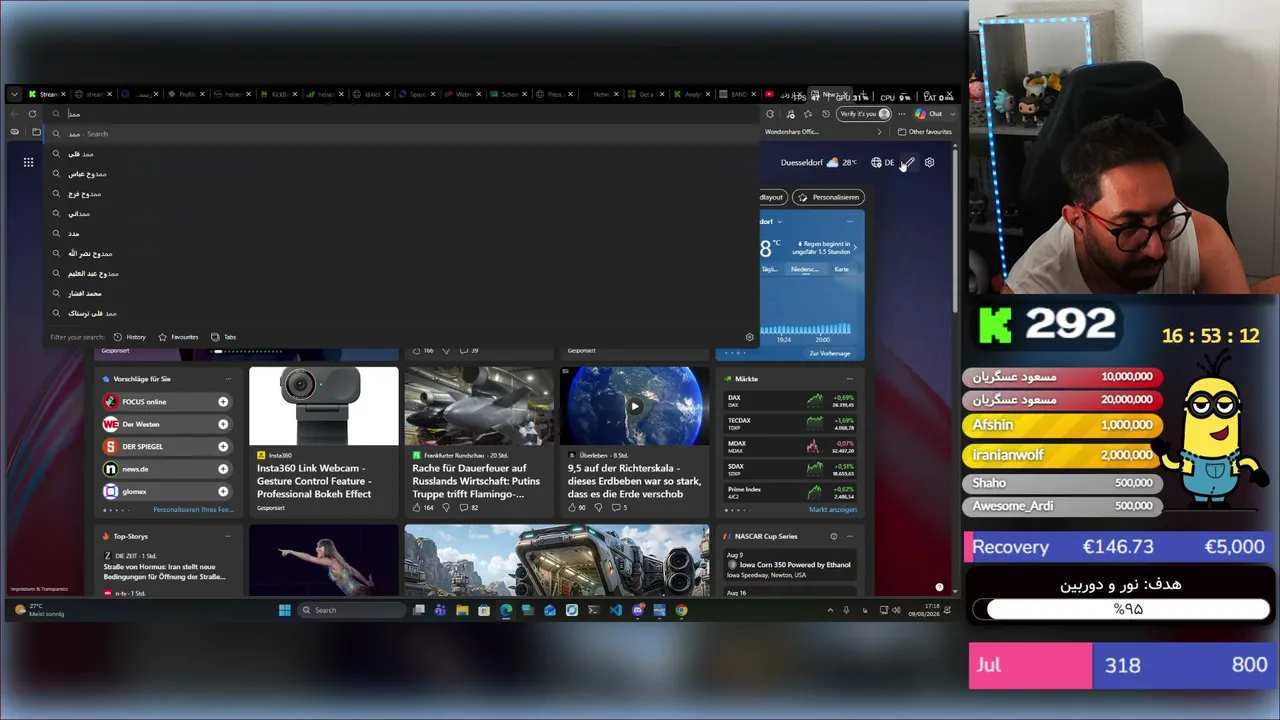Open the Insta360 Link Webcam ad thumbnail
This screenshot has width=1280, height=720.
tap(324, 406)
